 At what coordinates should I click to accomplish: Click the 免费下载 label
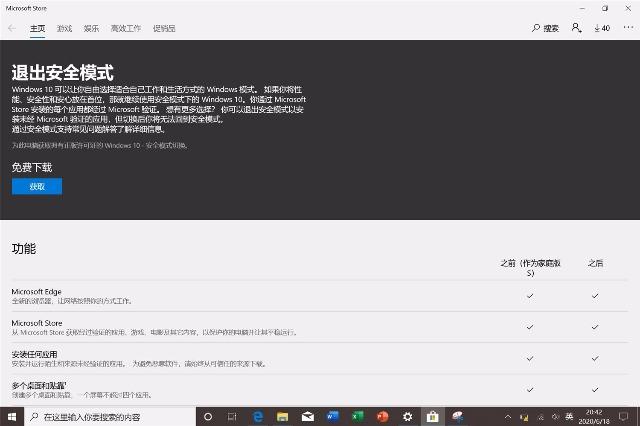pyautogui.click(x=32, y=167)
